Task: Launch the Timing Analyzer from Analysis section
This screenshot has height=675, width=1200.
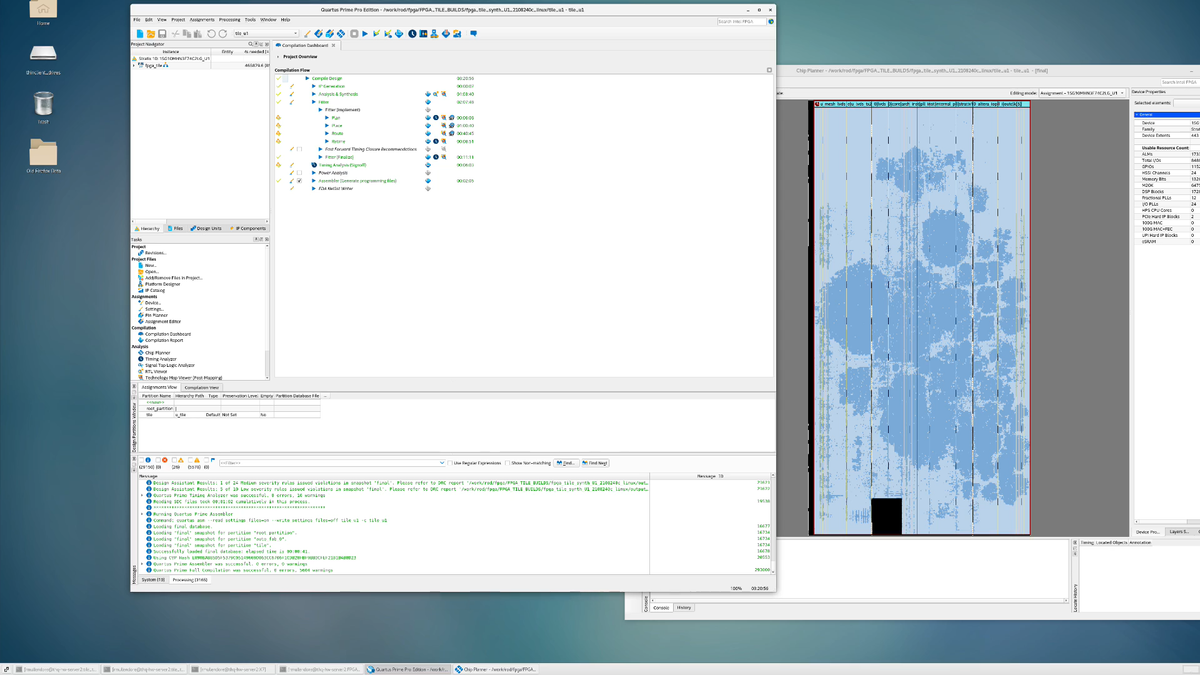Action: pyautogui.click(x=162, y=359)
